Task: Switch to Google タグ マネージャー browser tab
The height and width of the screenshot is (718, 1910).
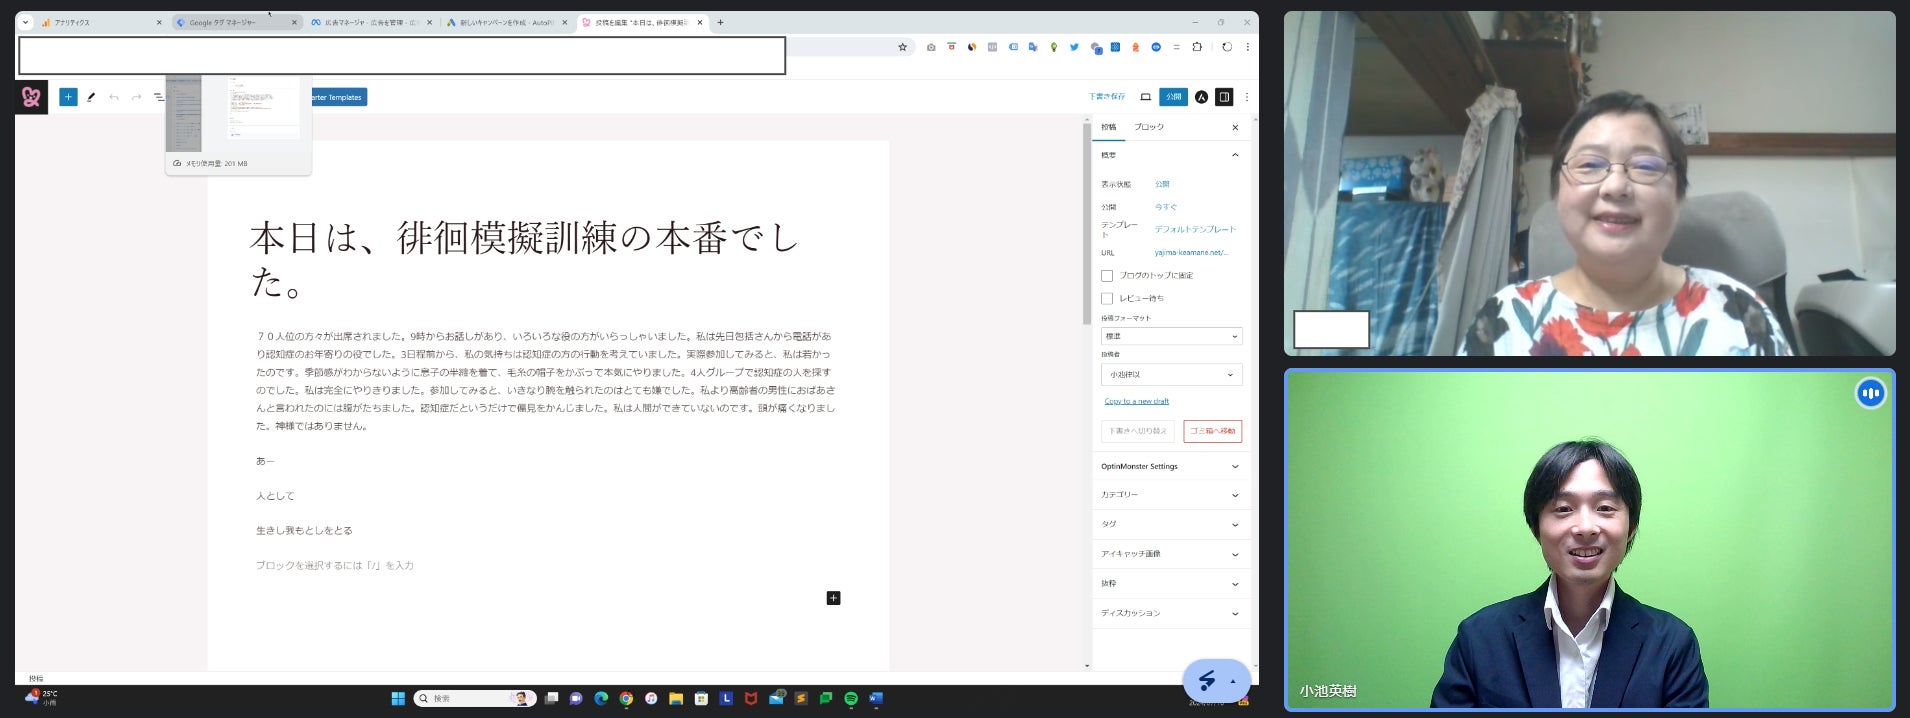Action: [232, 22]
